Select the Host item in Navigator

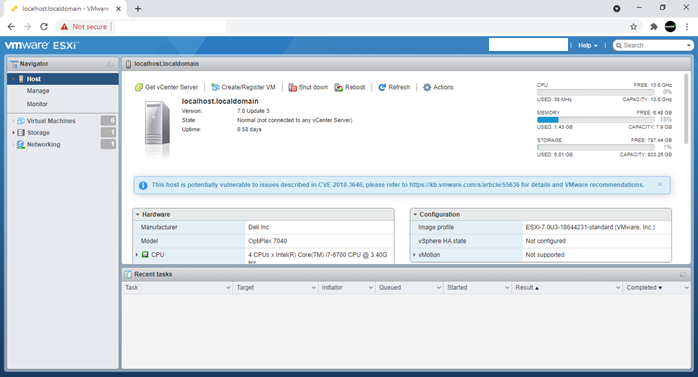click(x=63, y=79)
